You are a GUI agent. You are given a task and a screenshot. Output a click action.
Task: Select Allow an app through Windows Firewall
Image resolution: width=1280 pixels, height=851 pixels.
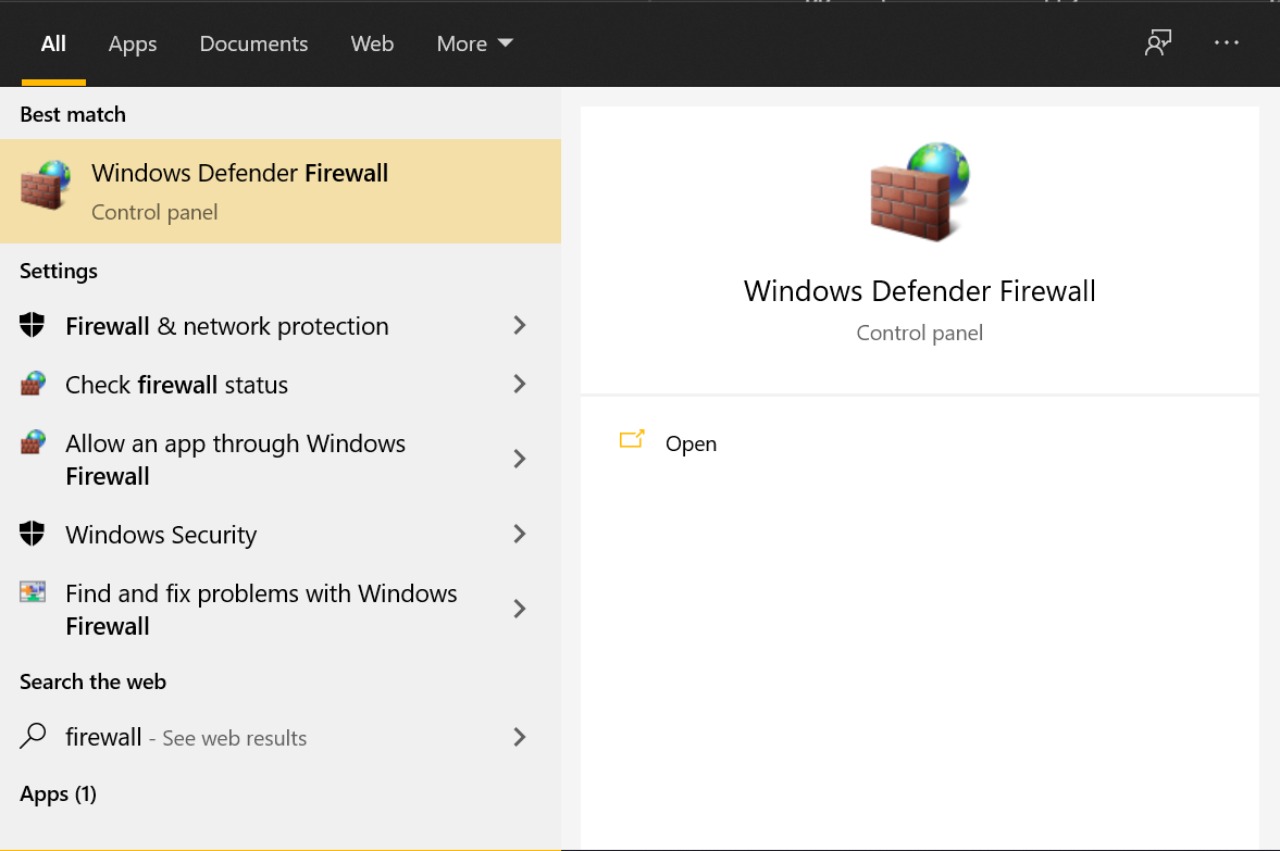click(x=280, y=460)
